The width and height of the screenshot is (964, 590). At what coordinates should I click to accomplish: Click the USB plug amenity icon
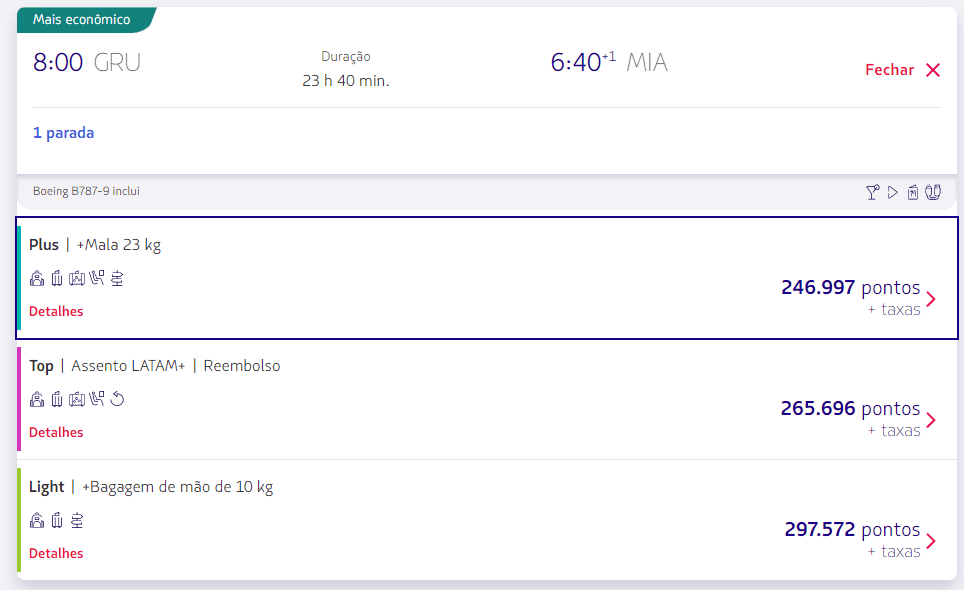point(933,192)
